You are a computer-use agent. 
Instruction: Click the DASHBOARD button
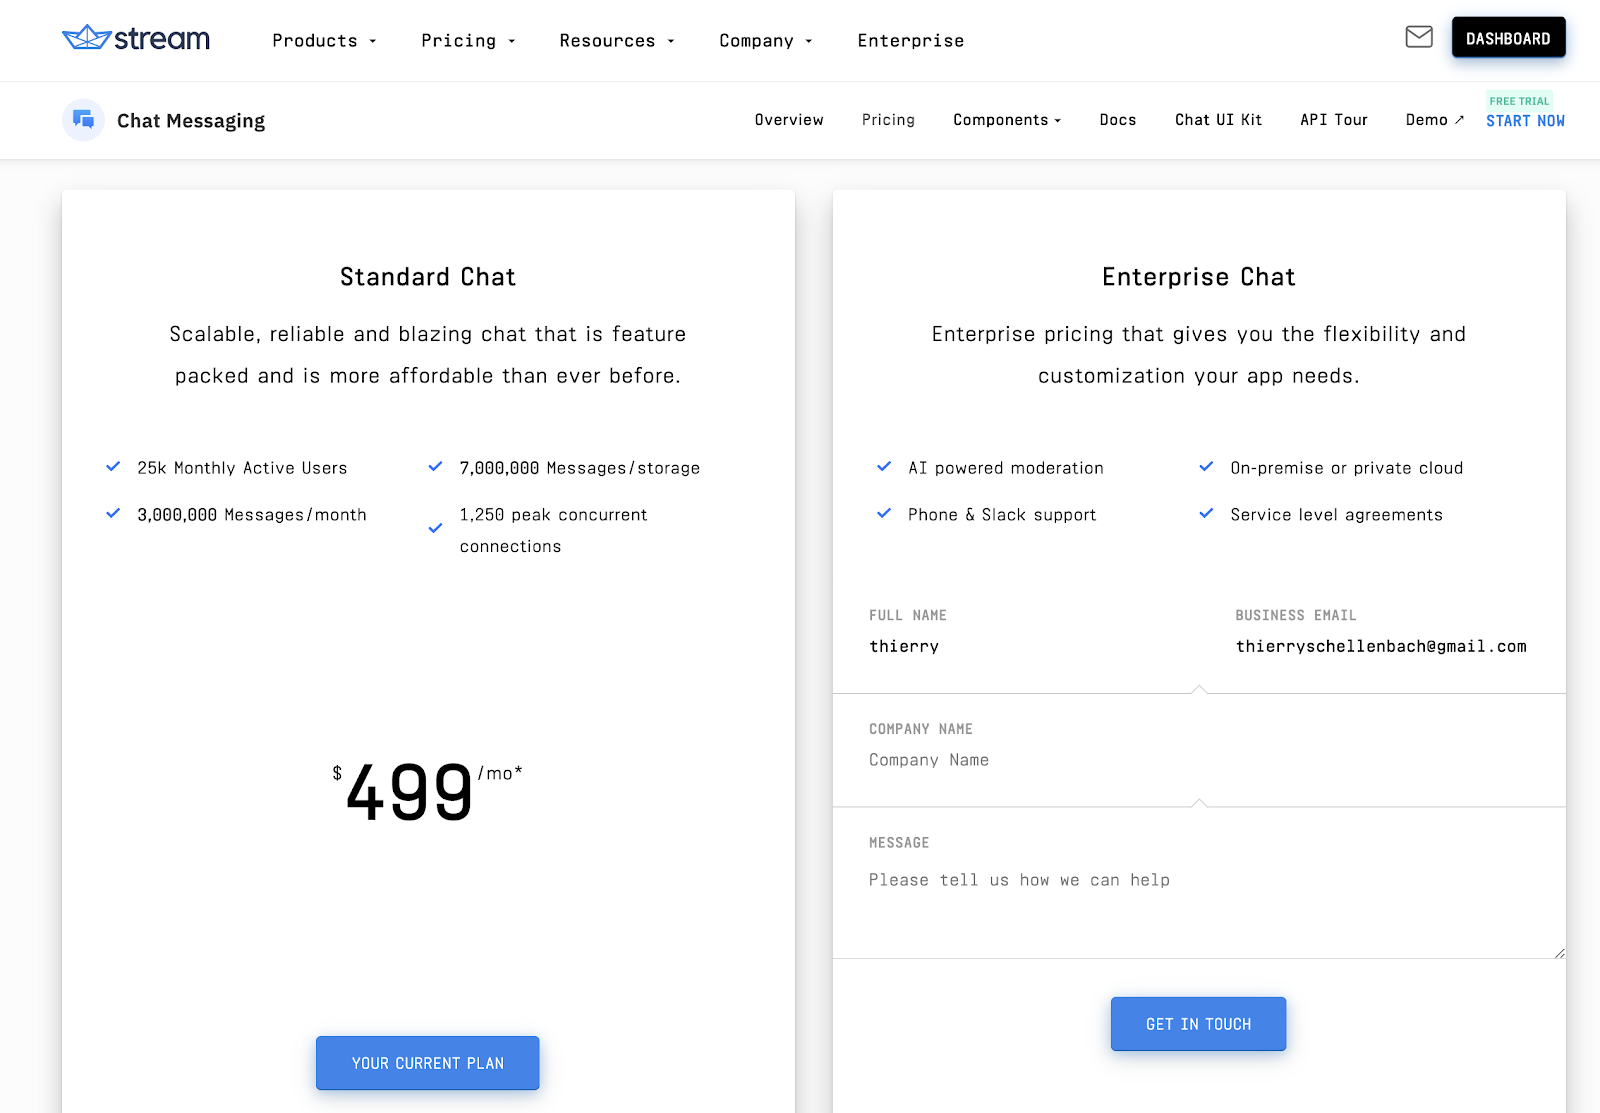[1508, 37]
